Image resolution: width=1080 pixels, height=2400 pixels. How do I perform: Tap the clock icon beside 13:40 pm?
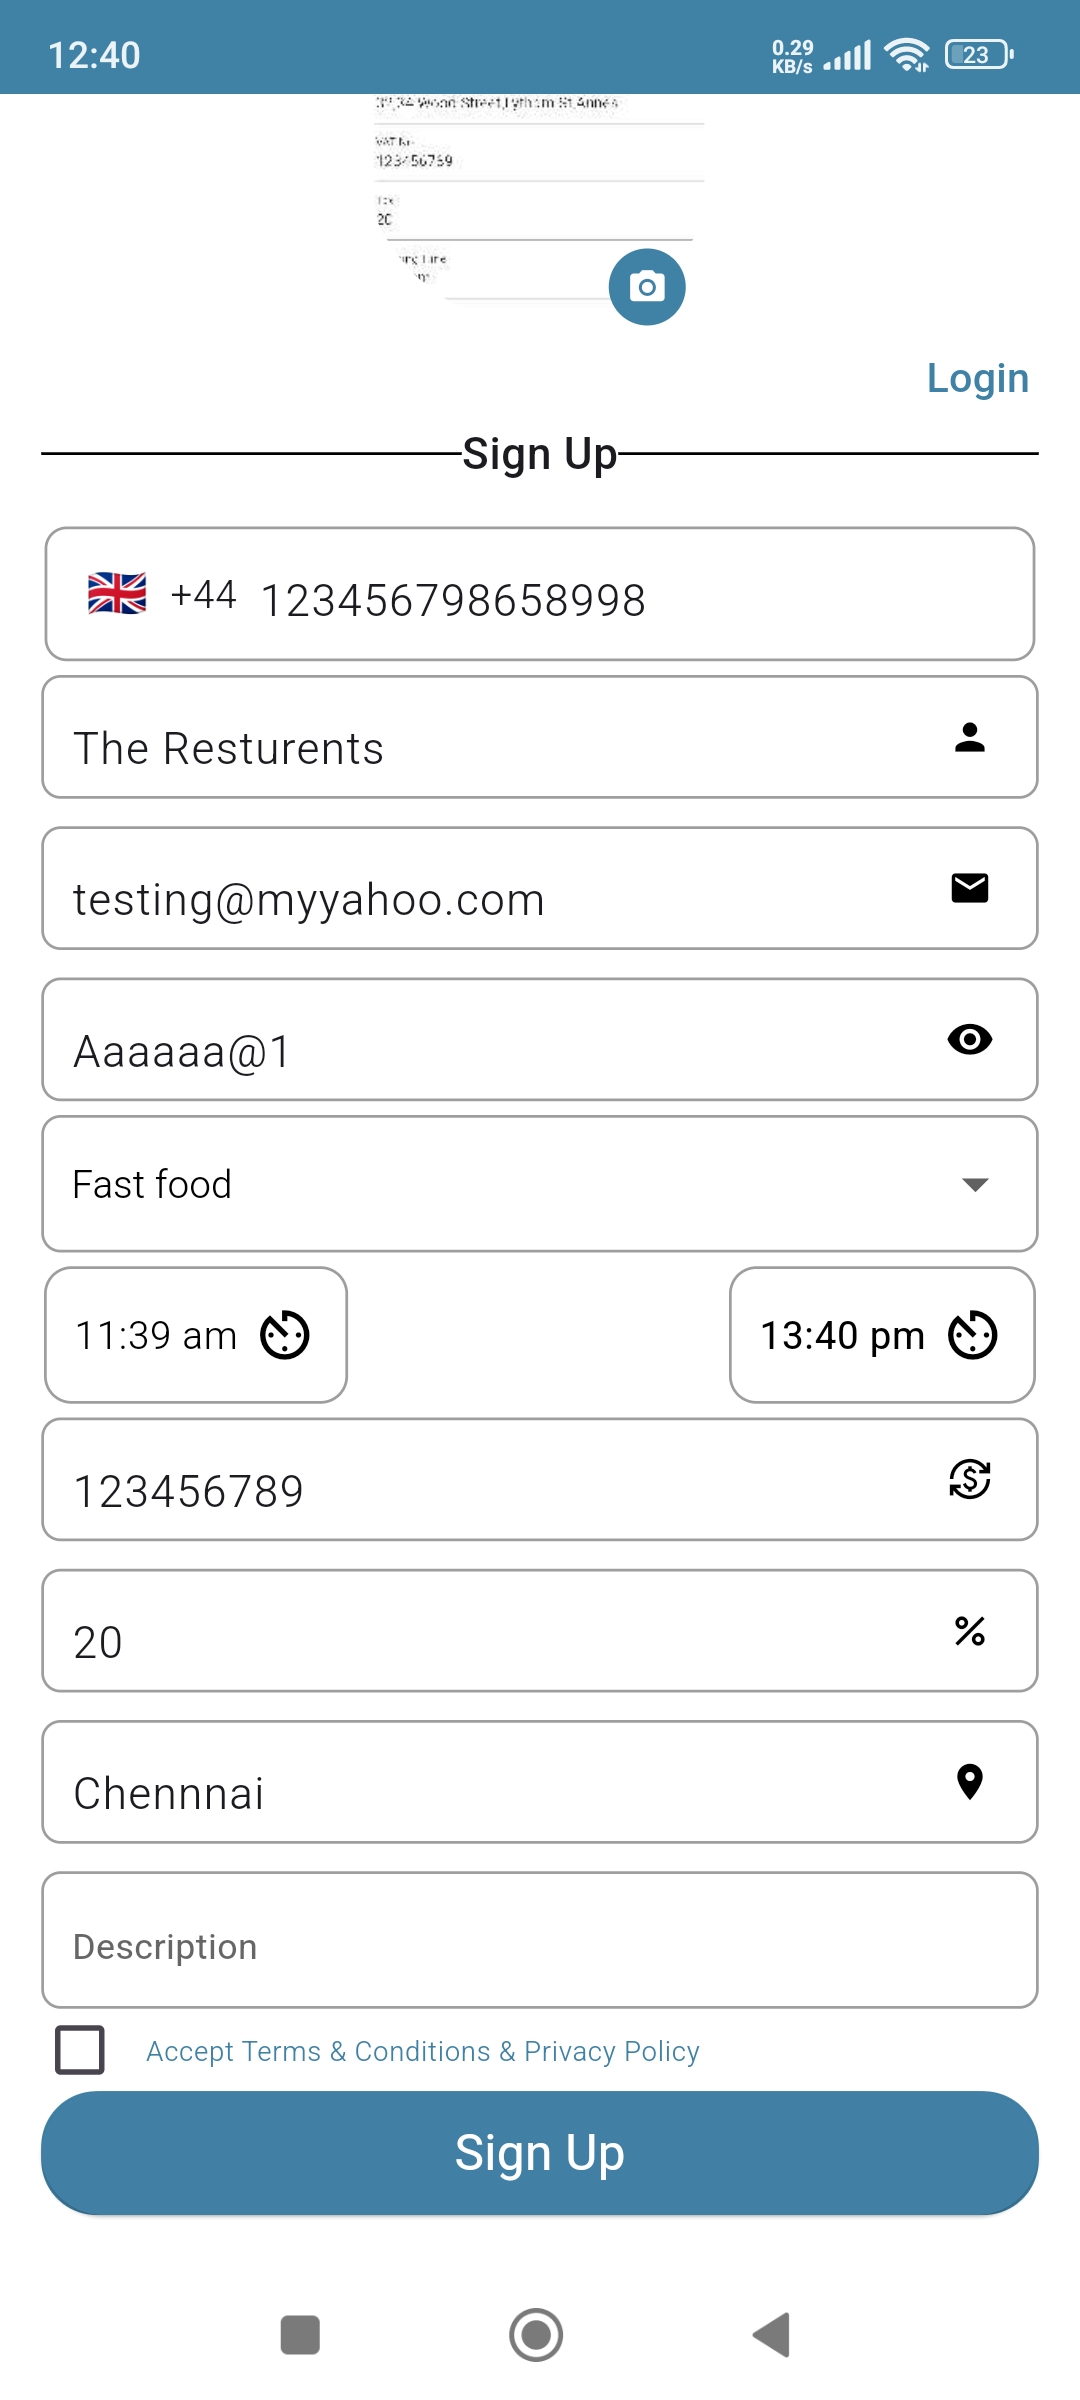(x=973, y=1335)
